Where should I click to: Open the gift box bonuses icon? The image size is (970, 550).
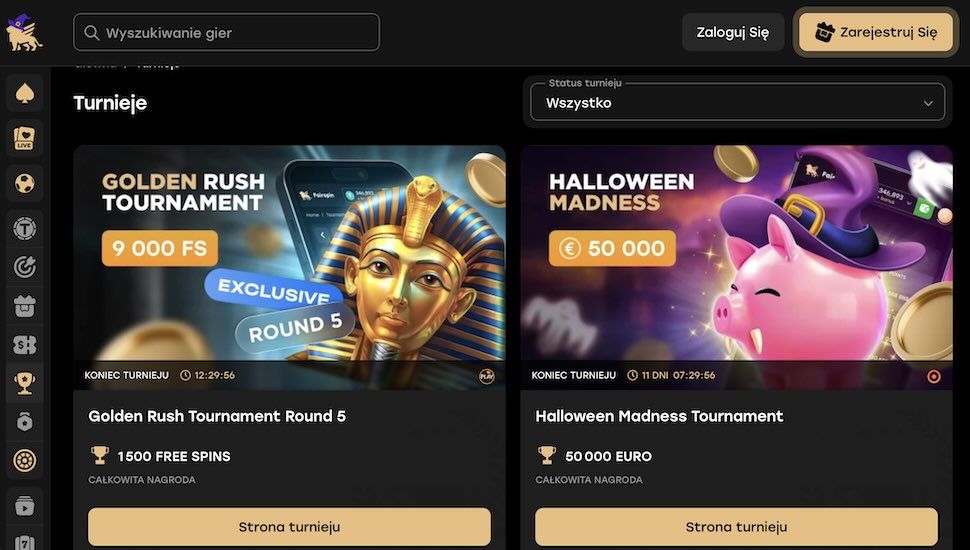25,306
